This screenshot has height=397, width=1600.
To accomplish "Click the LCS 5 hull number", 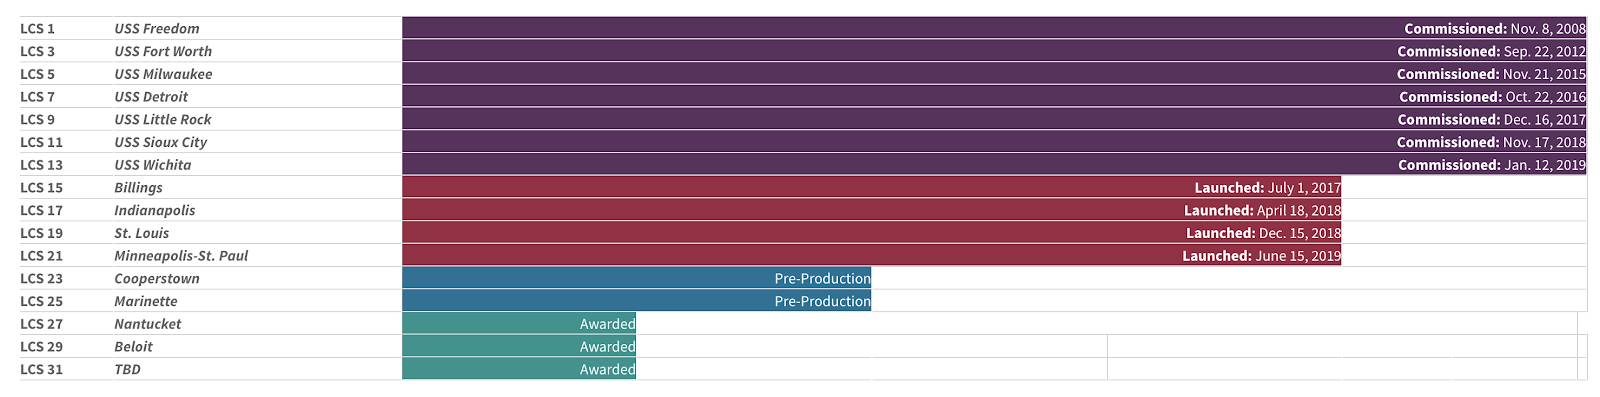I will (38, 74).
